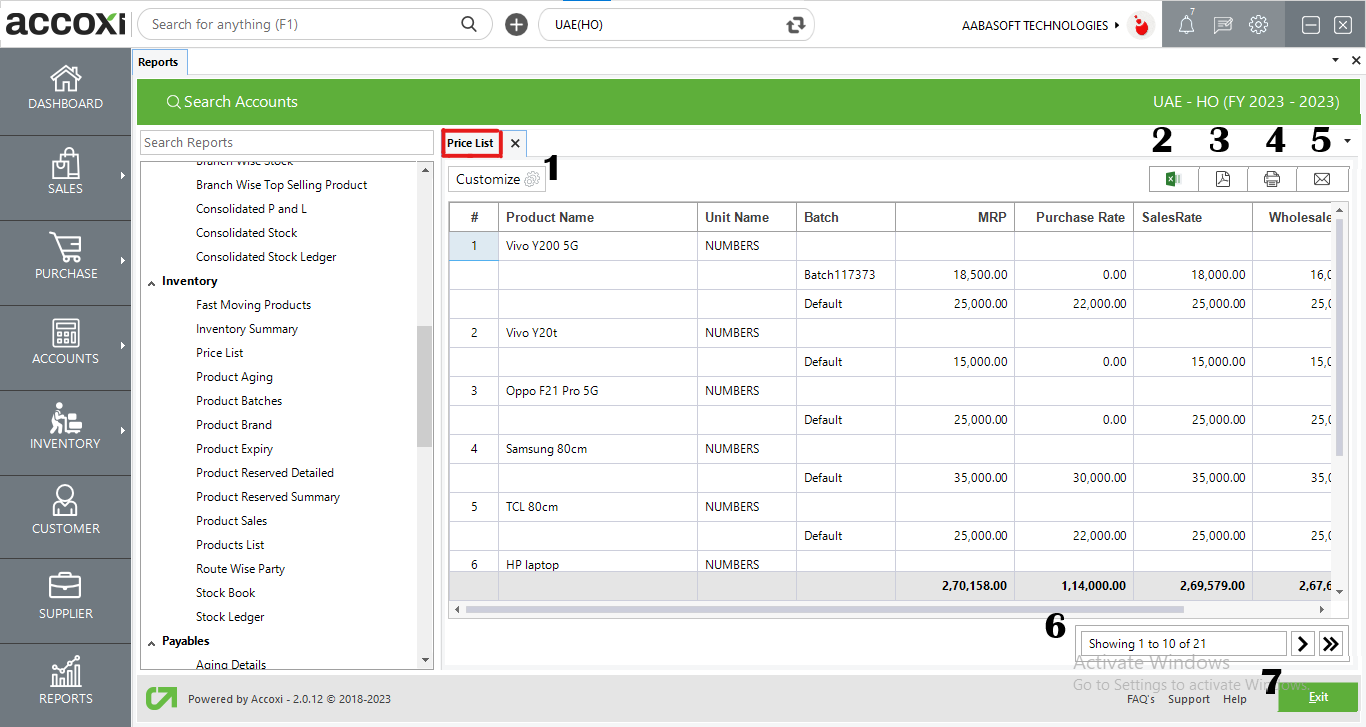Open the Dashboard from sidebar
Image resolution: width=1366 pixels, height=727 pixels.
click(66, 88)
